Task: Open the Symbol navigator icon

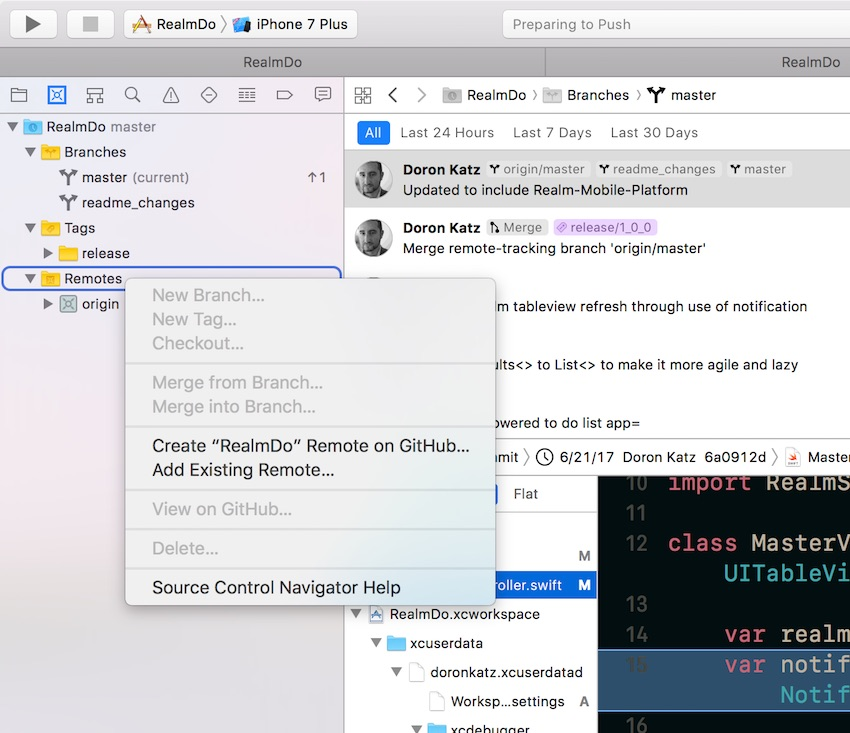Action: click(95, 93)
